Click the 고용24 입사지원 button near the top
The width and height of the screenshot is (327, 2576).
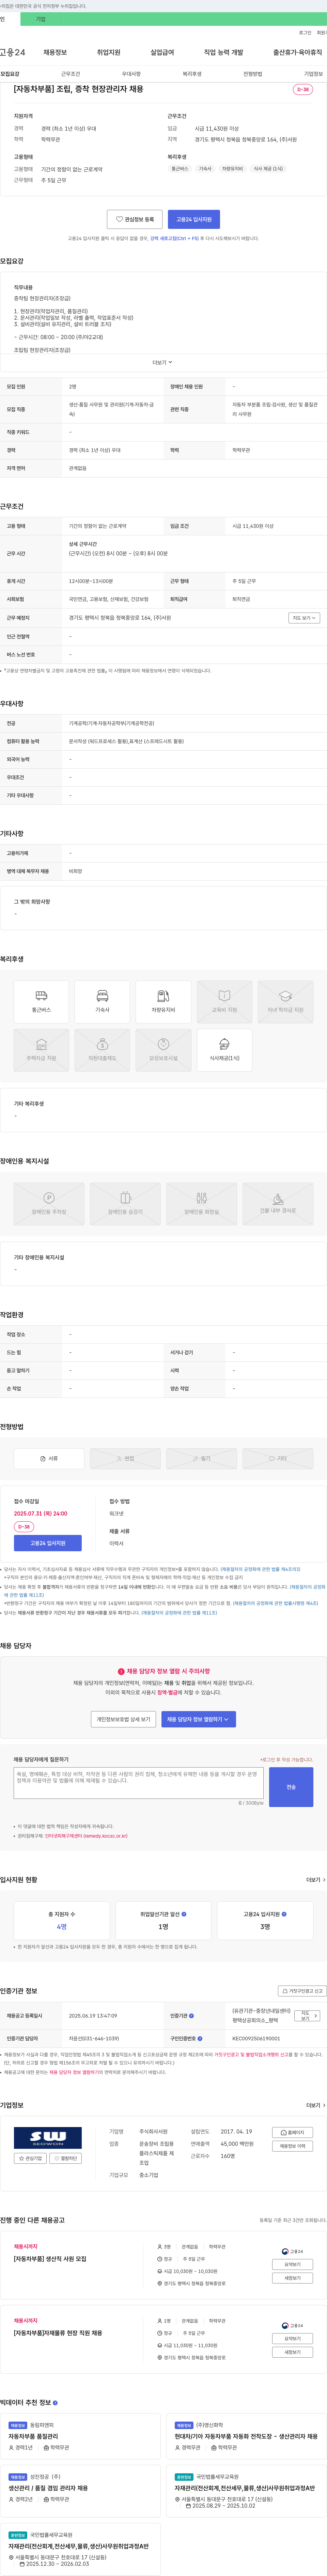(x=194, y=219)
